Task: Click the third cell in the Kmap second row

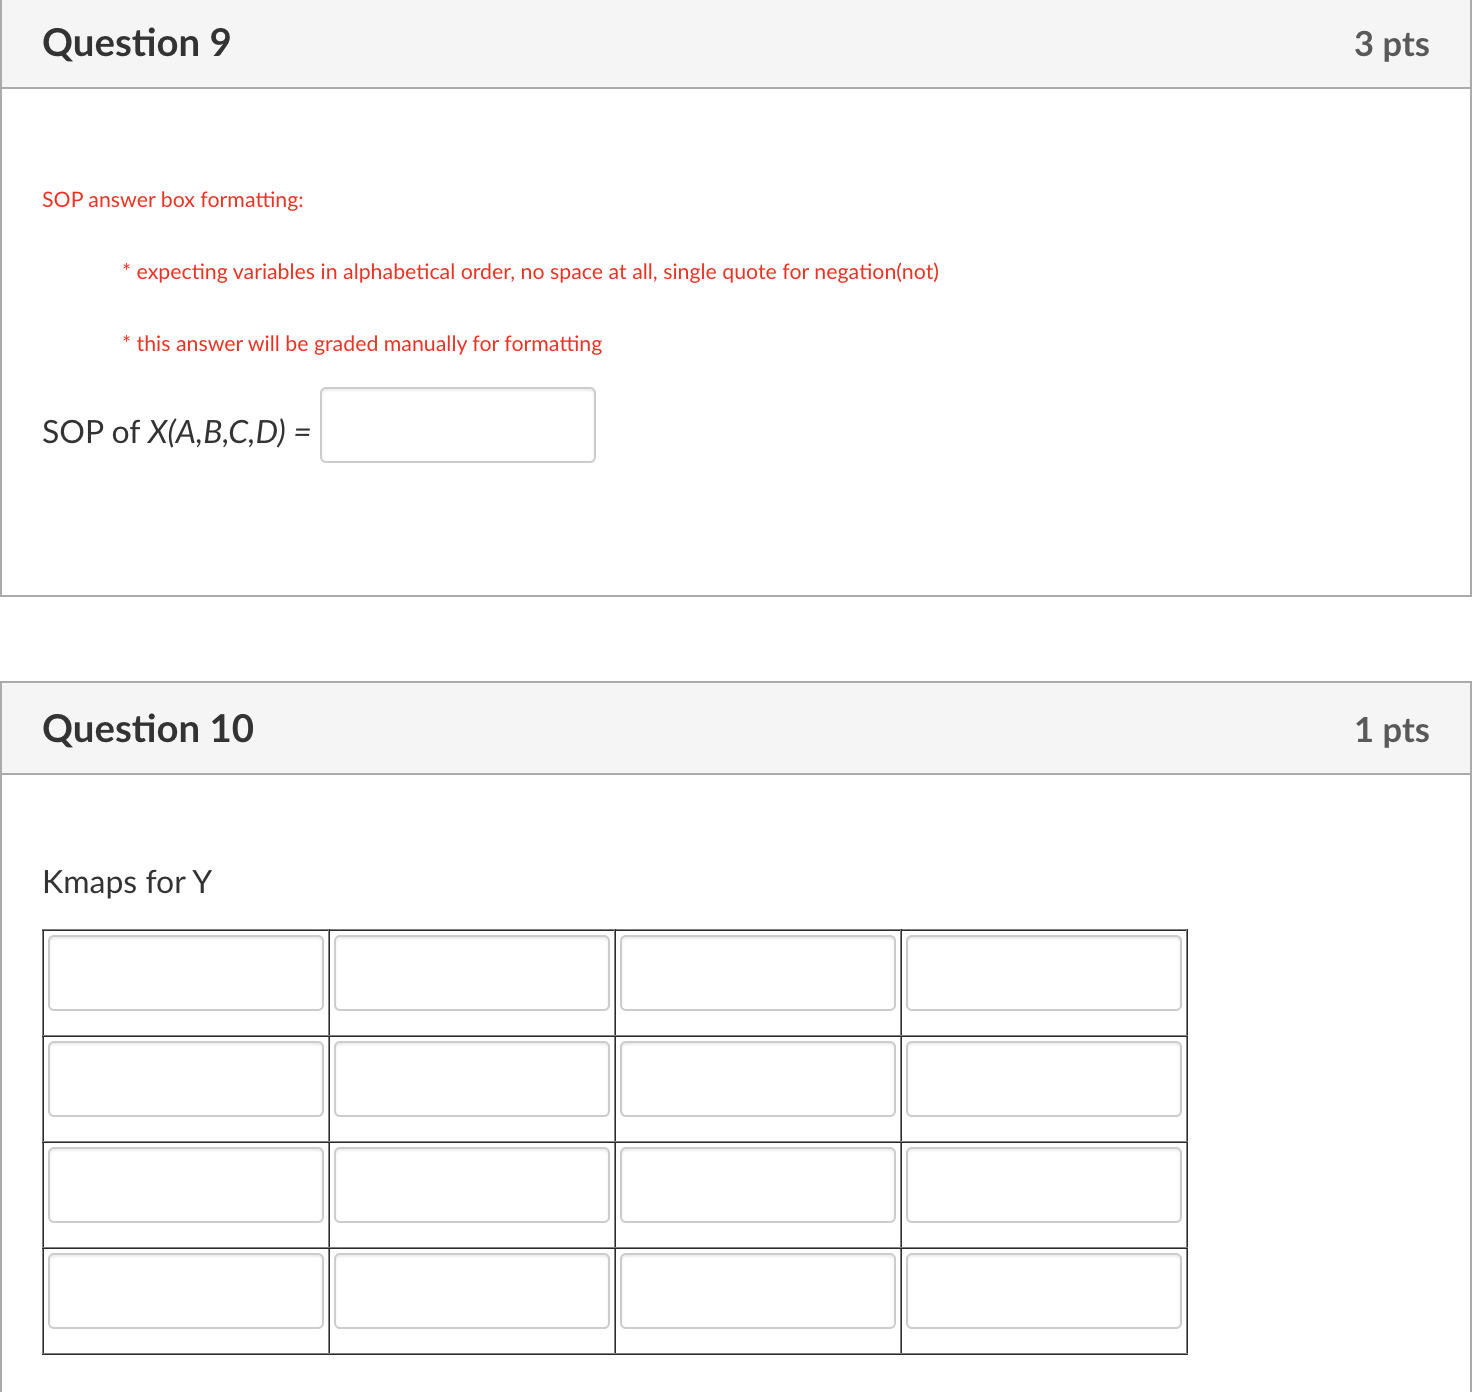Action: [757, 1079]
